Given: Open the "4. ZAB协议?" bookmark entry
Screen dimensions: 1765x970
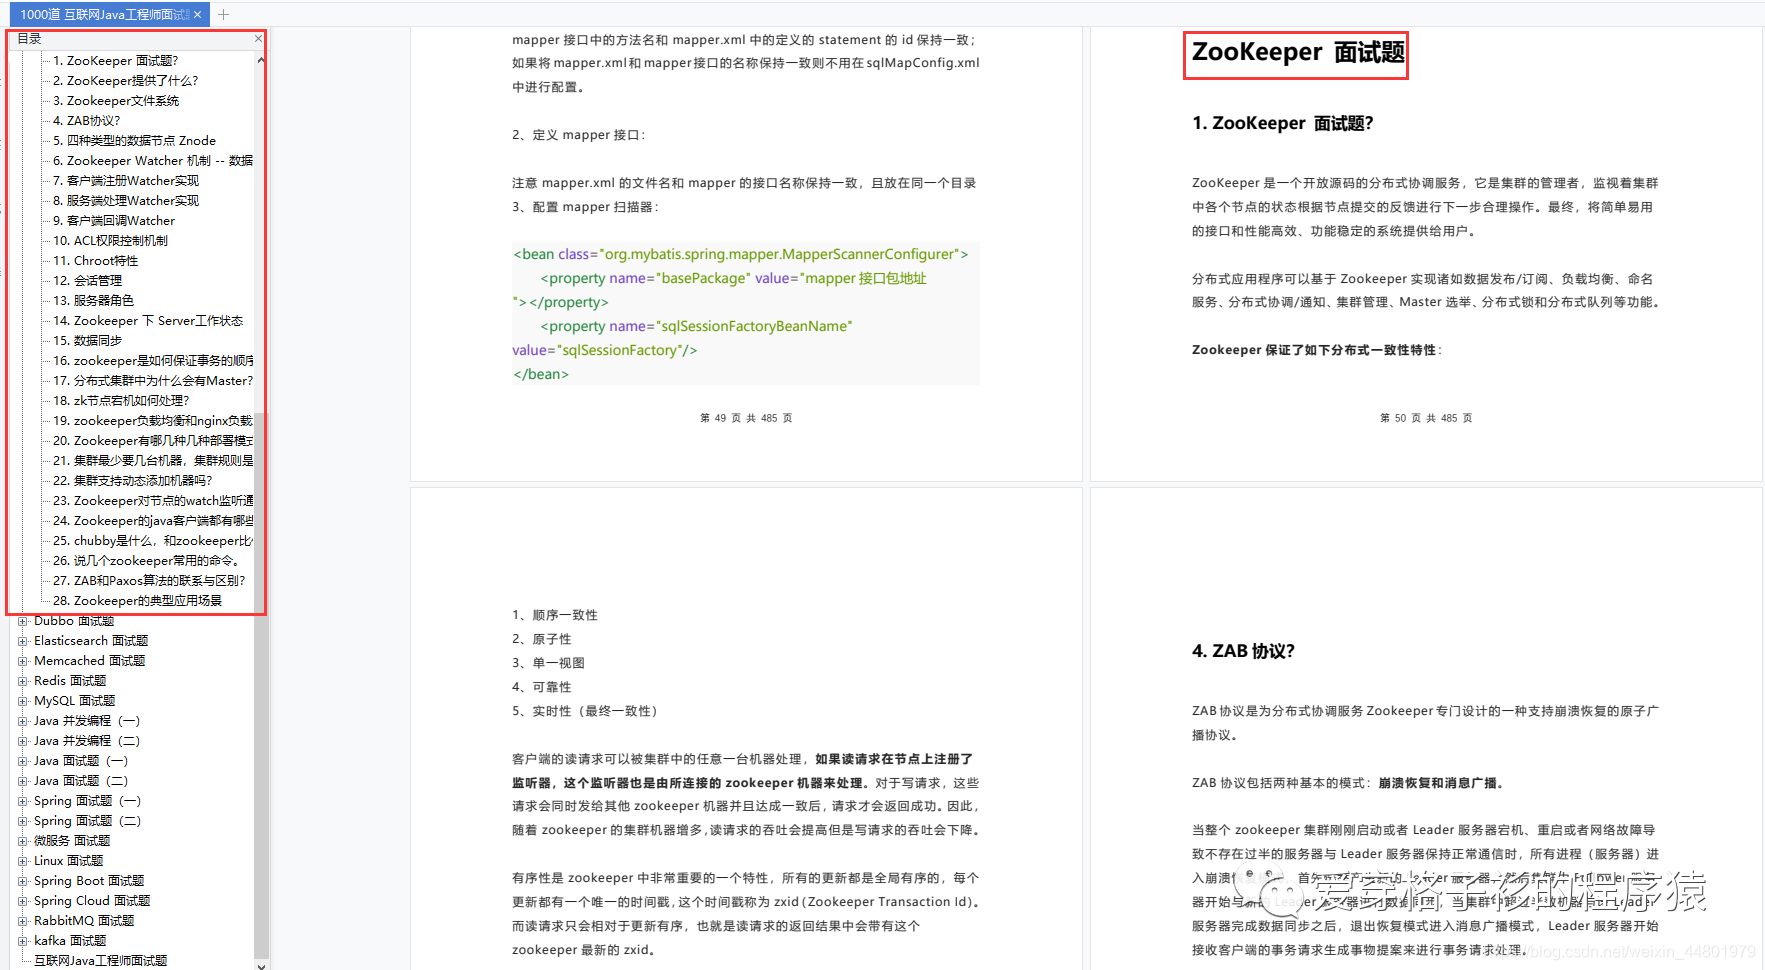Looking at the screenshot, I should (x=87, y=120).
